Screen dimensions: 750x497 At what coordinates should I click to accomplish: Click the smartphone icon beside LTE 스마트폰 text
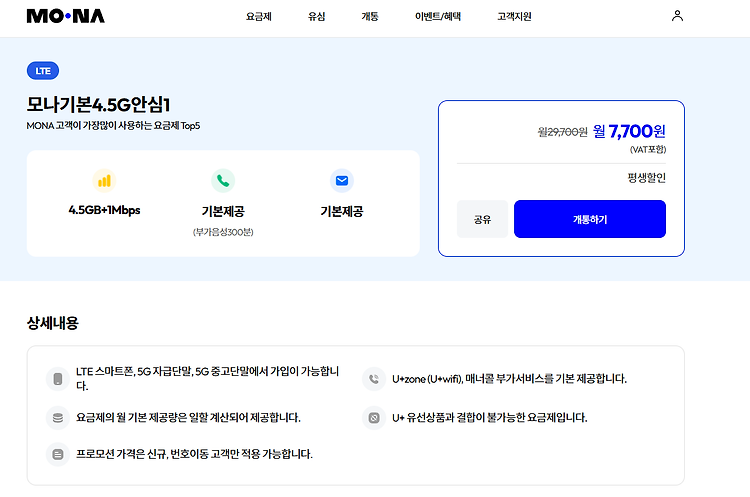(x=58, y=379)
